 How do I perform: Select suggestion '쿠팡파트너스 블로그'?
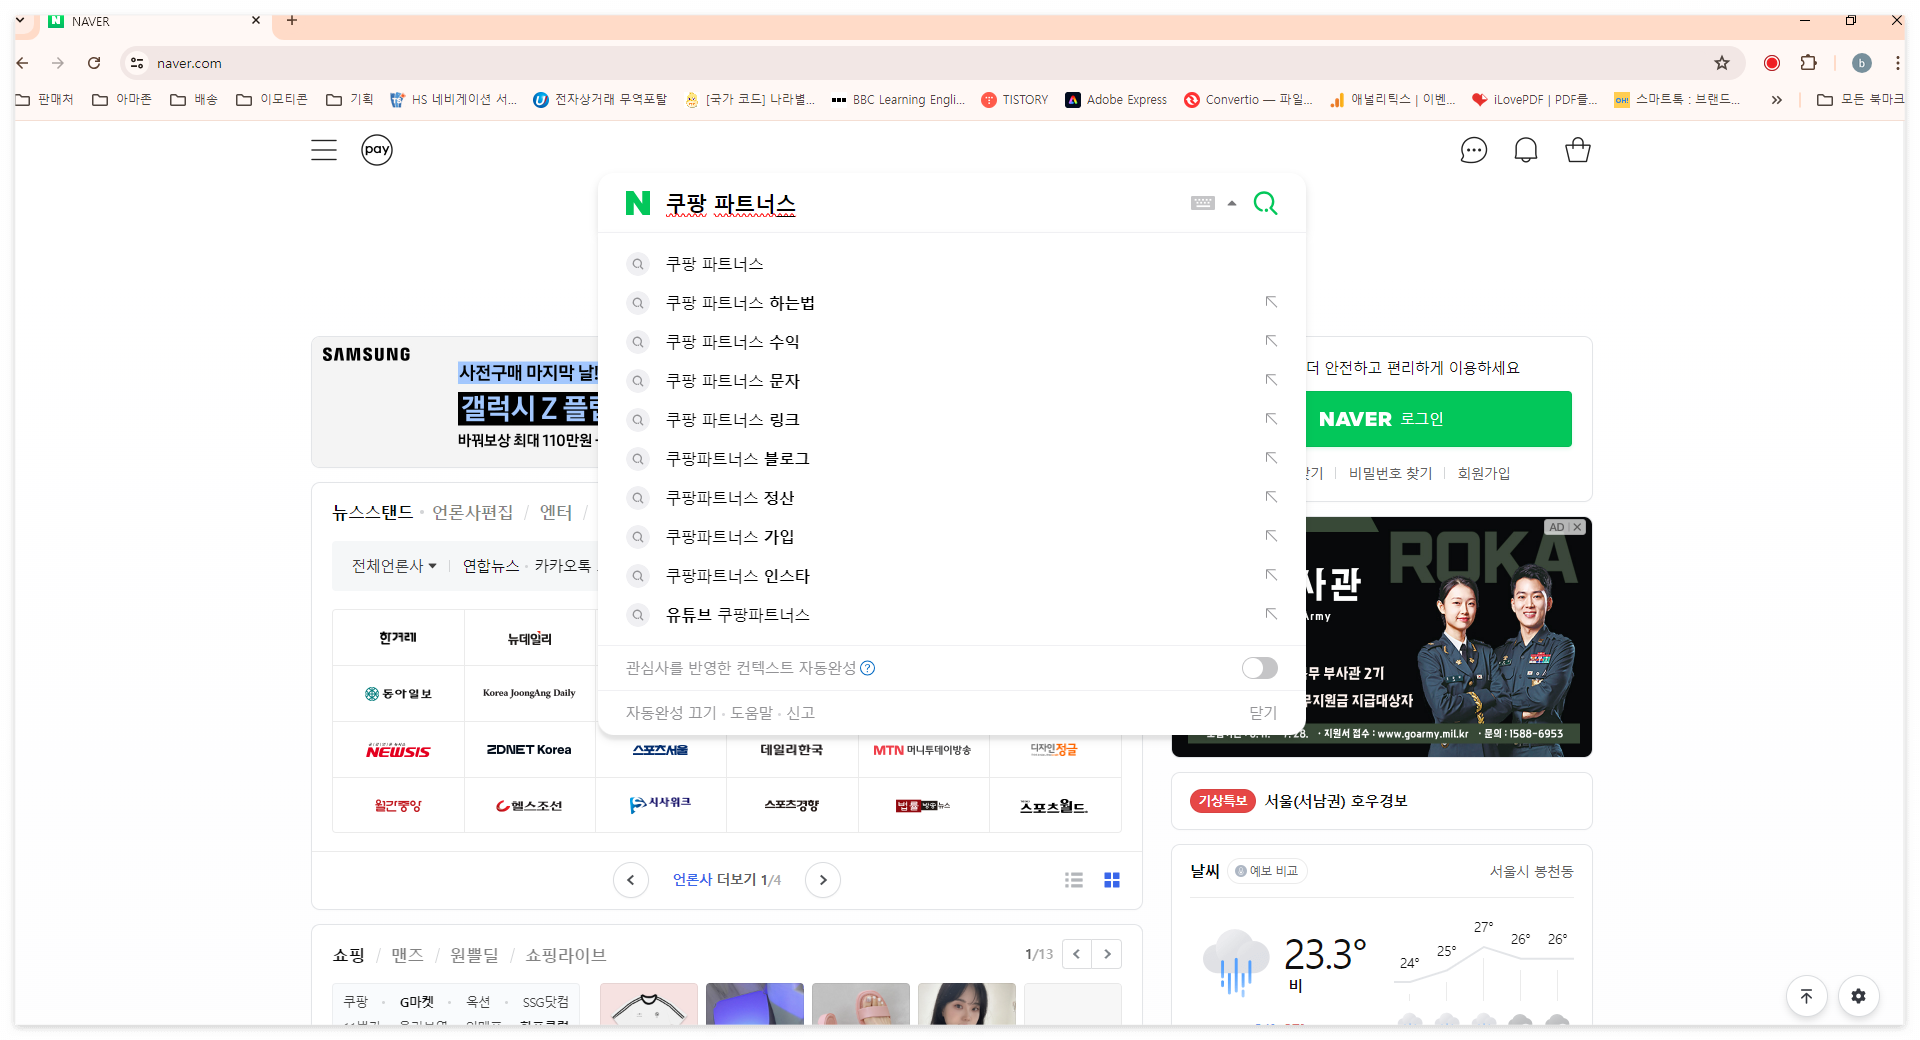738,459
